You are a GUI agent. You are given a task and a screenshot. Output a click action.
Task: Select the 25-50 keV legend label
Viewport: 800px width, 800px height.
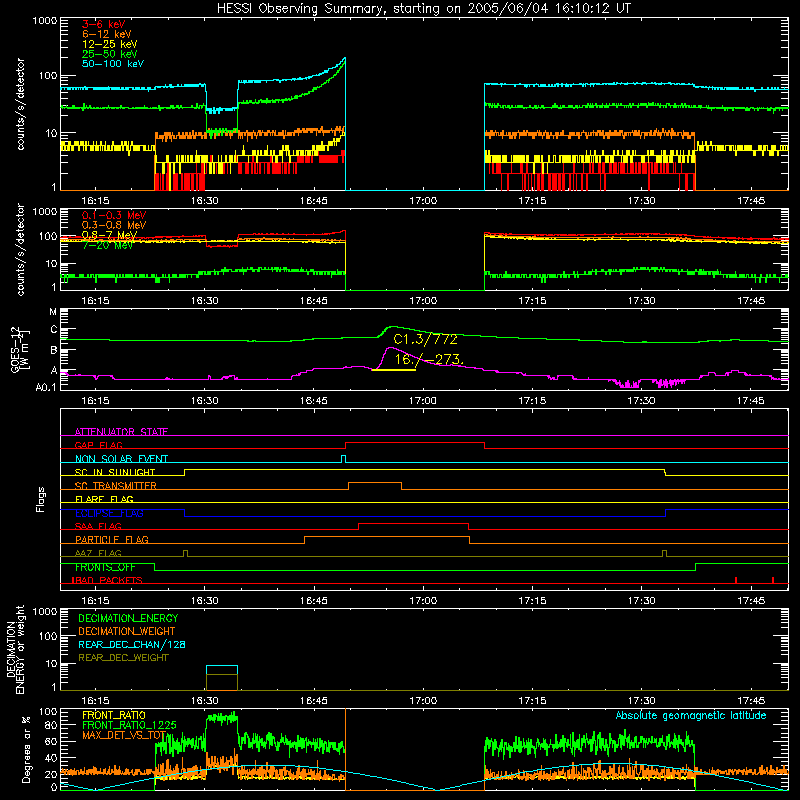point(109,54)
